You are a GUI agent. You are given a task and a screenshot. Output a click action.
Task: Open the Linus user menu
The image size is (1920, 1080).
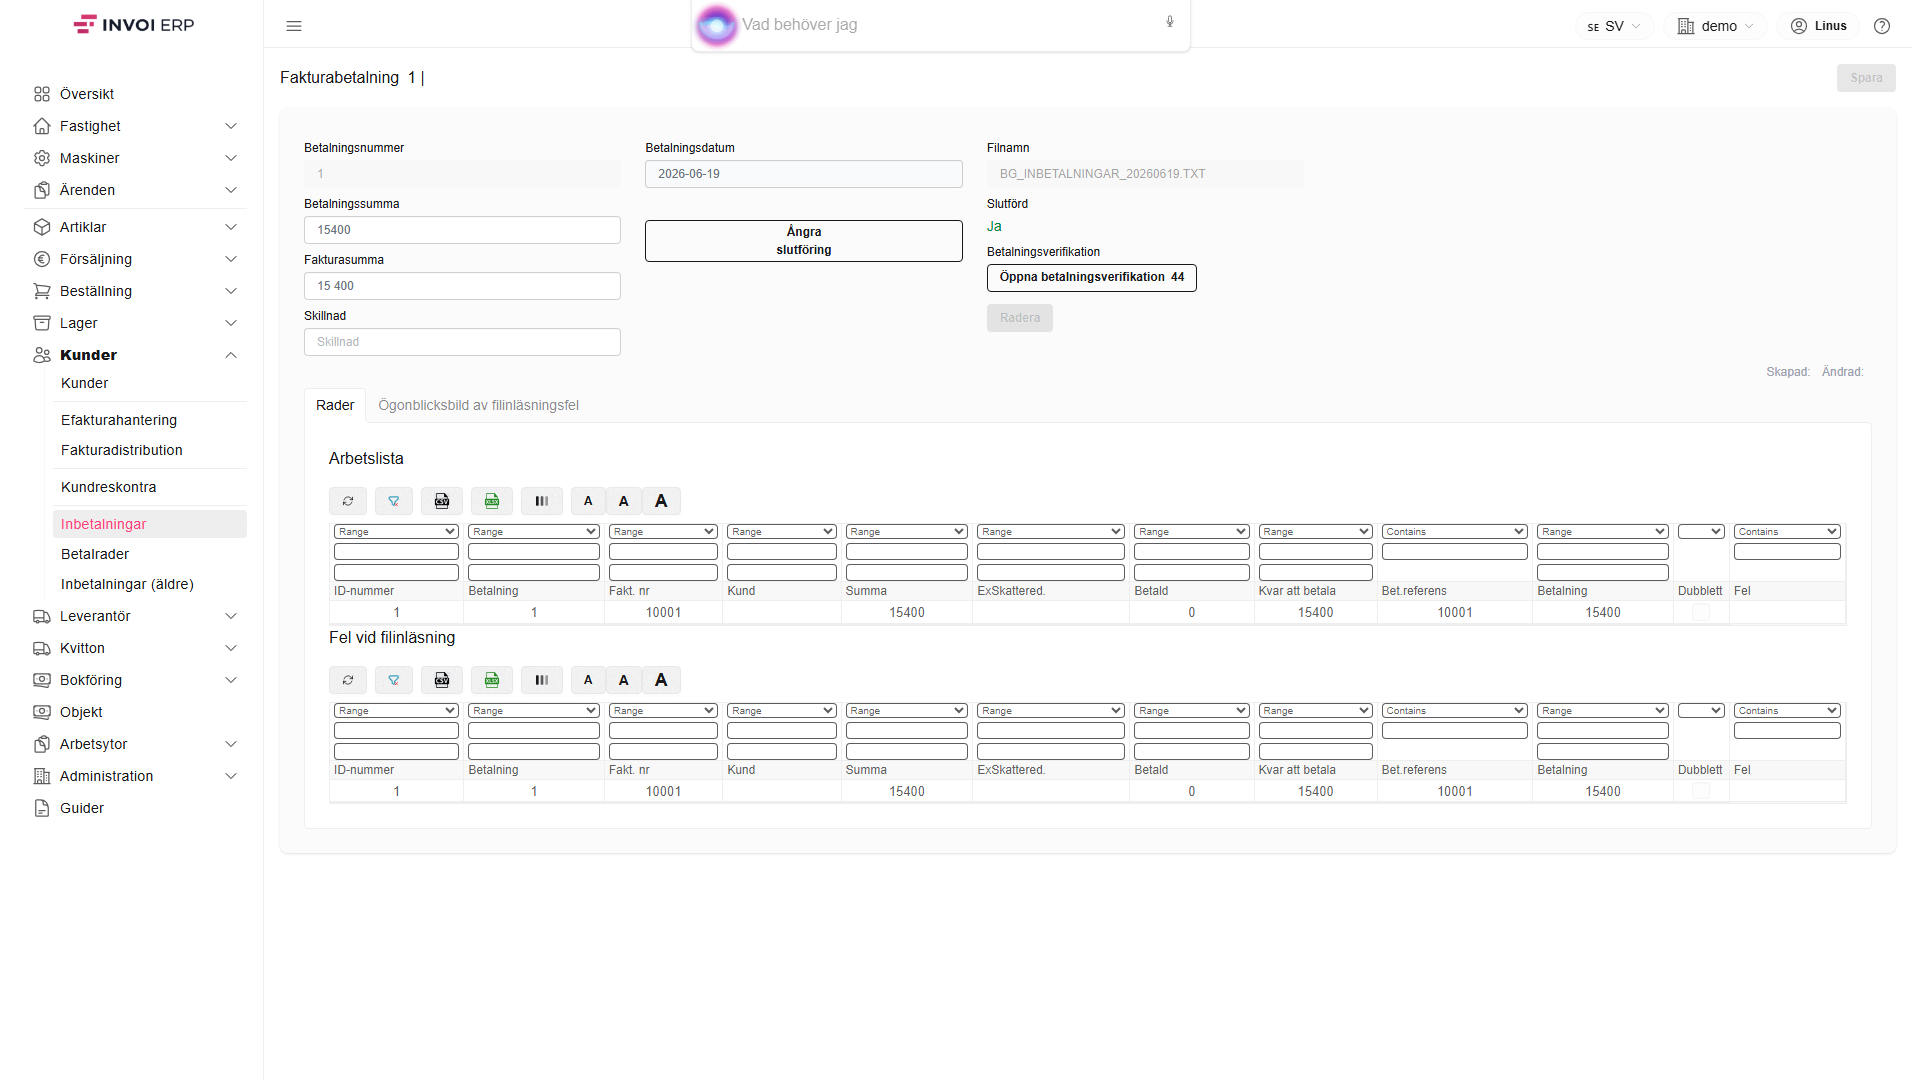(1818, 26)
